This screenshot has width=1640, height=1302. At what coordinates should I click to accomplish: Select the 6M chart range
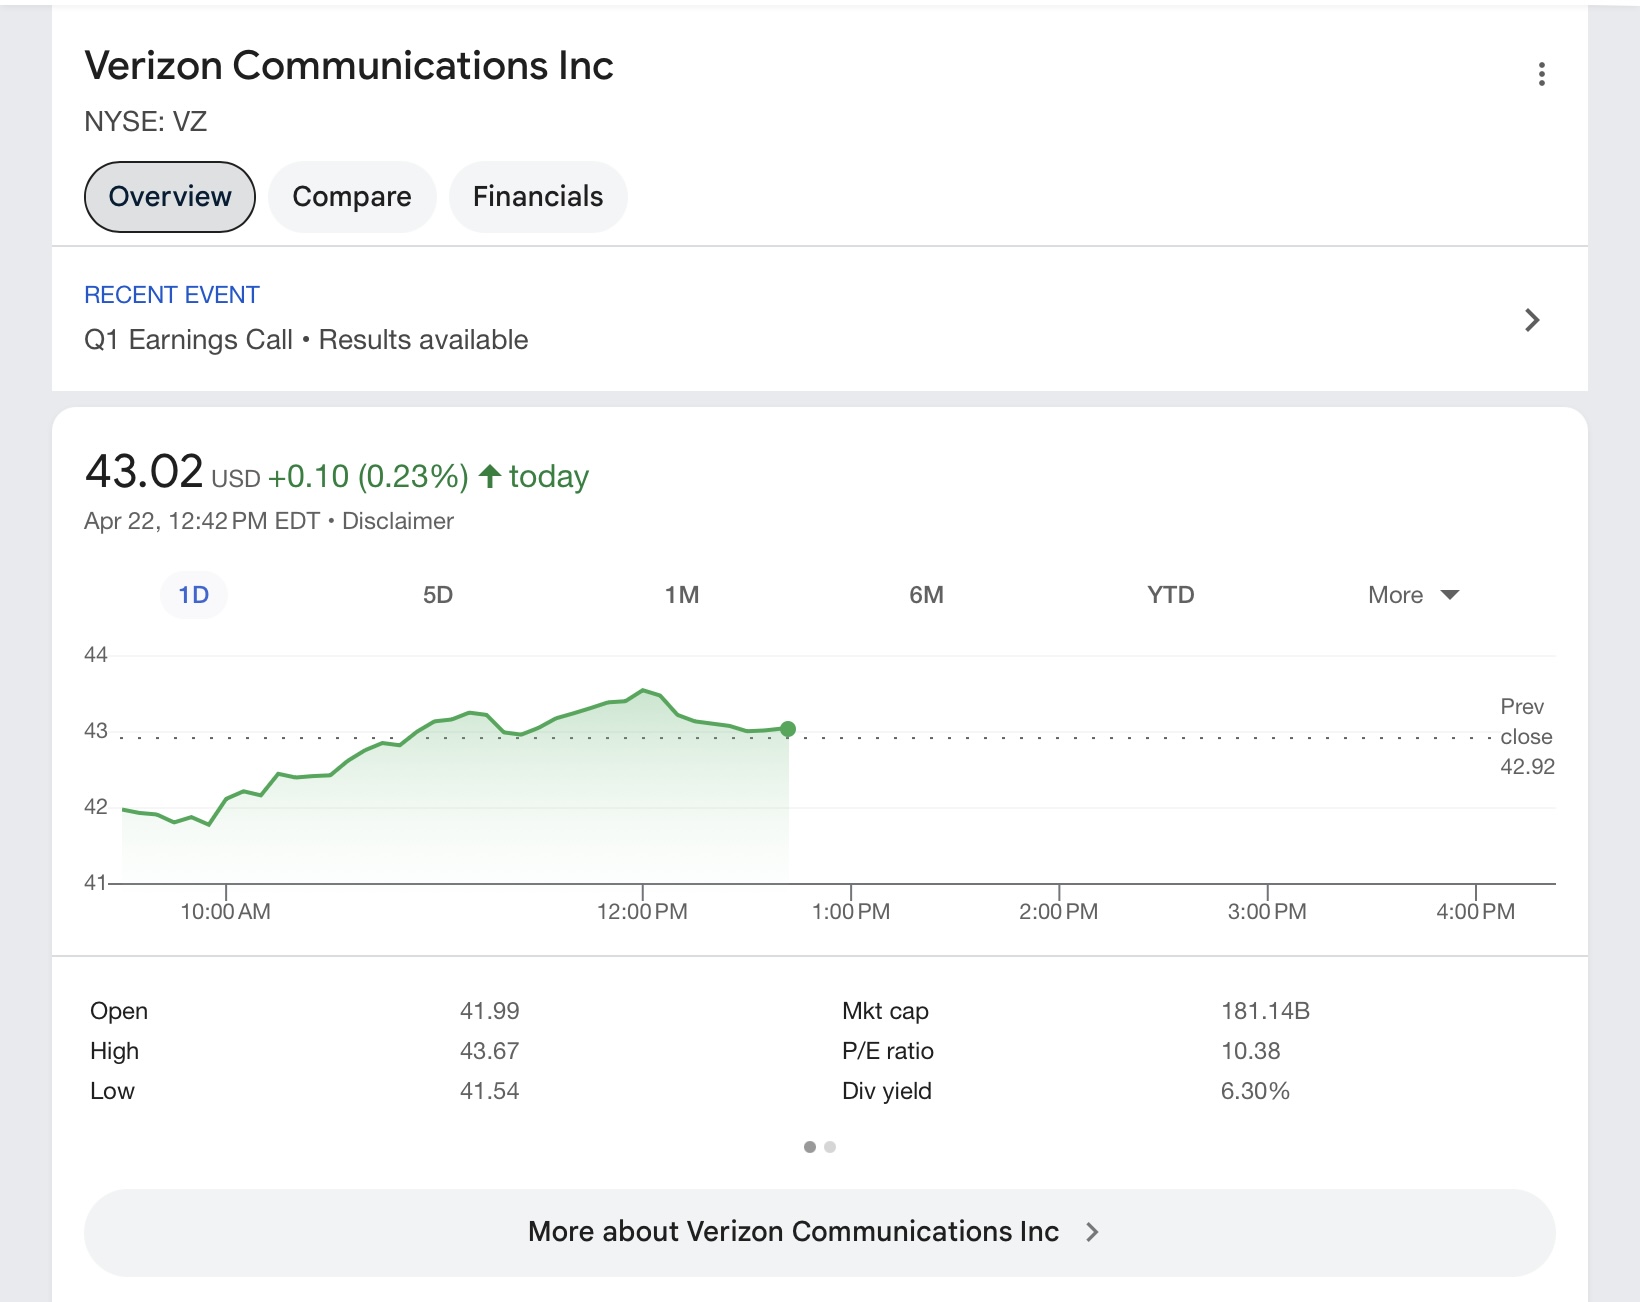(x=926, y=595)
